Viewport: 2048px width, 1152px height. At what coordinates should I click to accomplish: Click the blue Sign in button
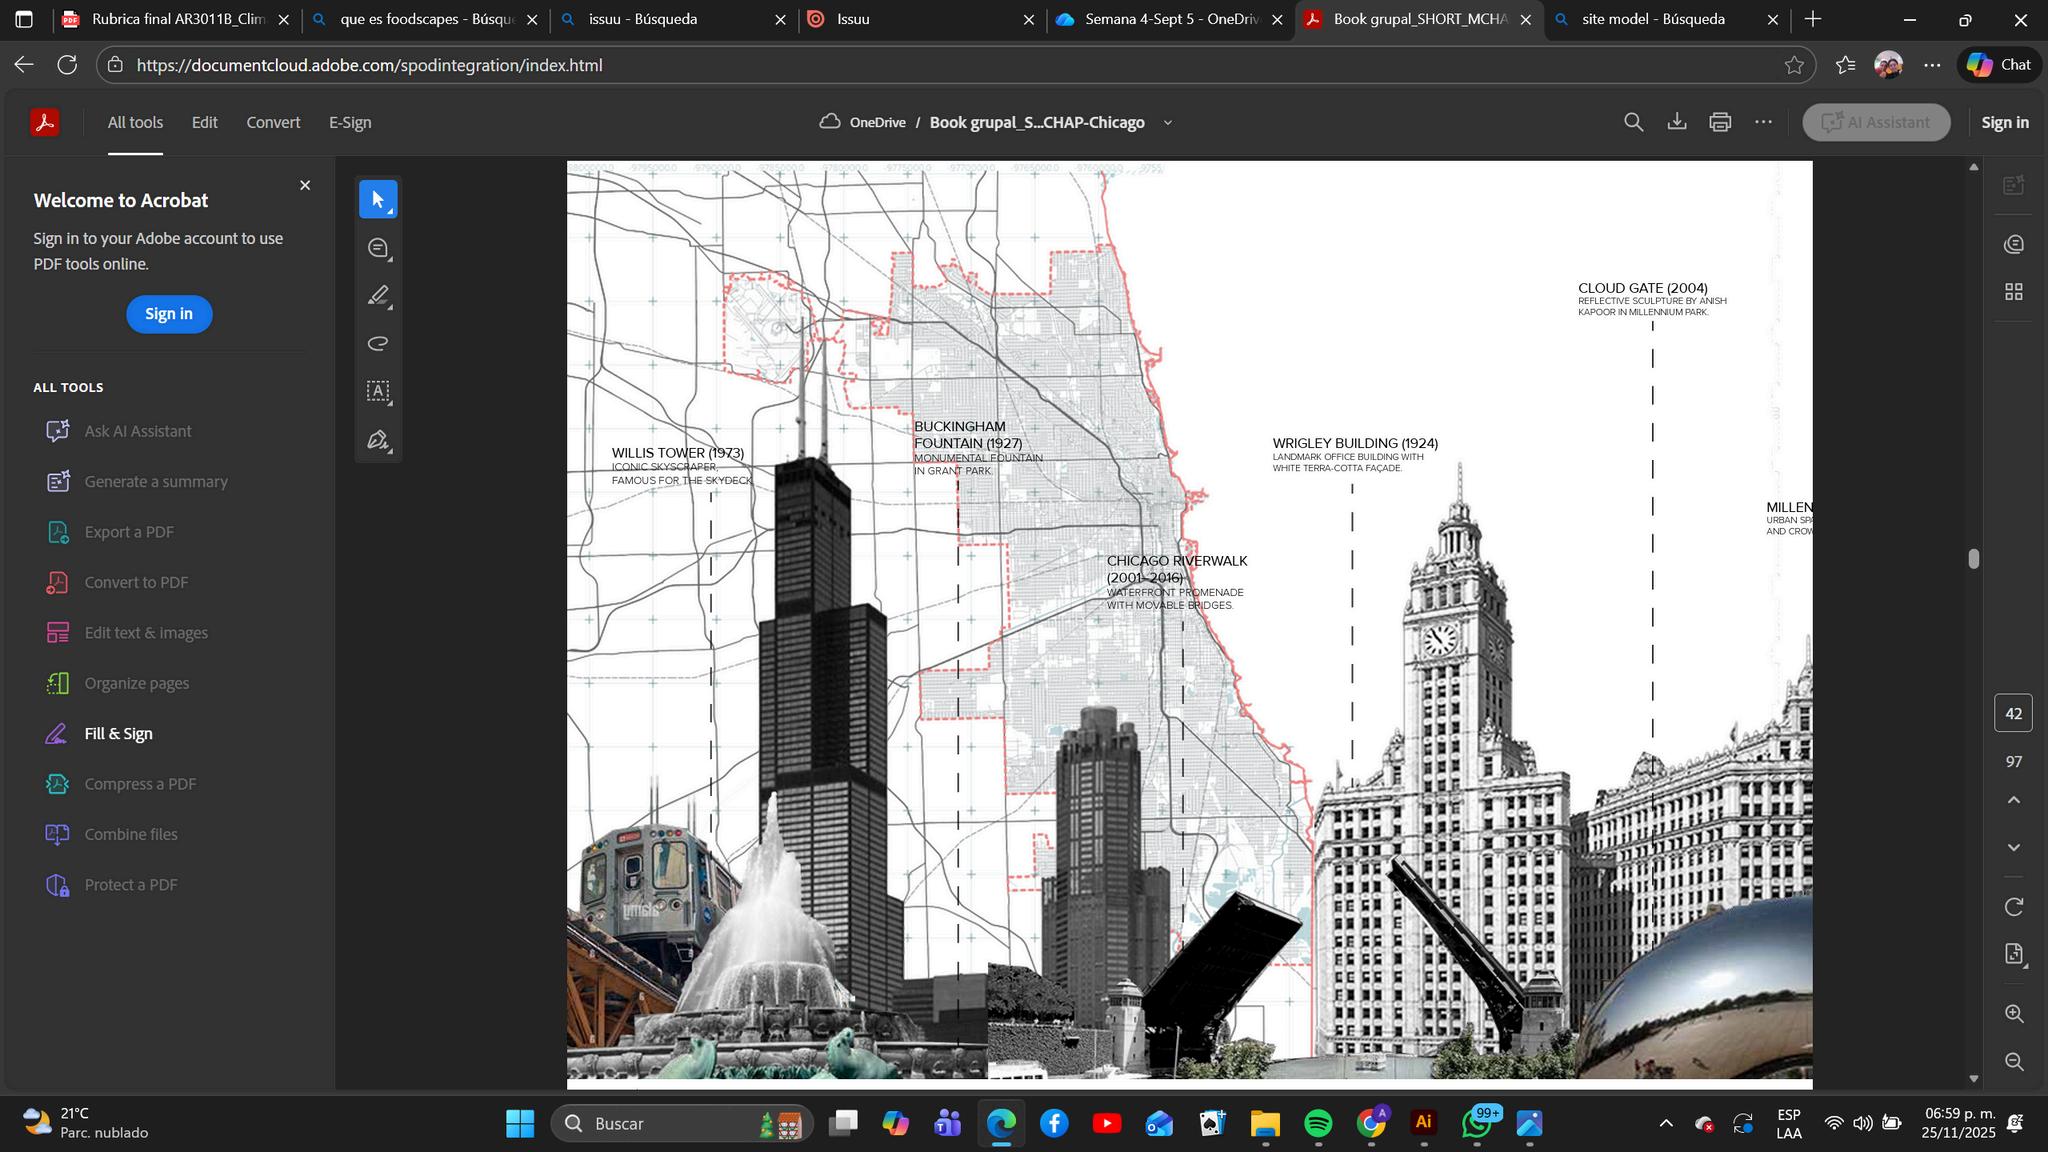point(169,314)
